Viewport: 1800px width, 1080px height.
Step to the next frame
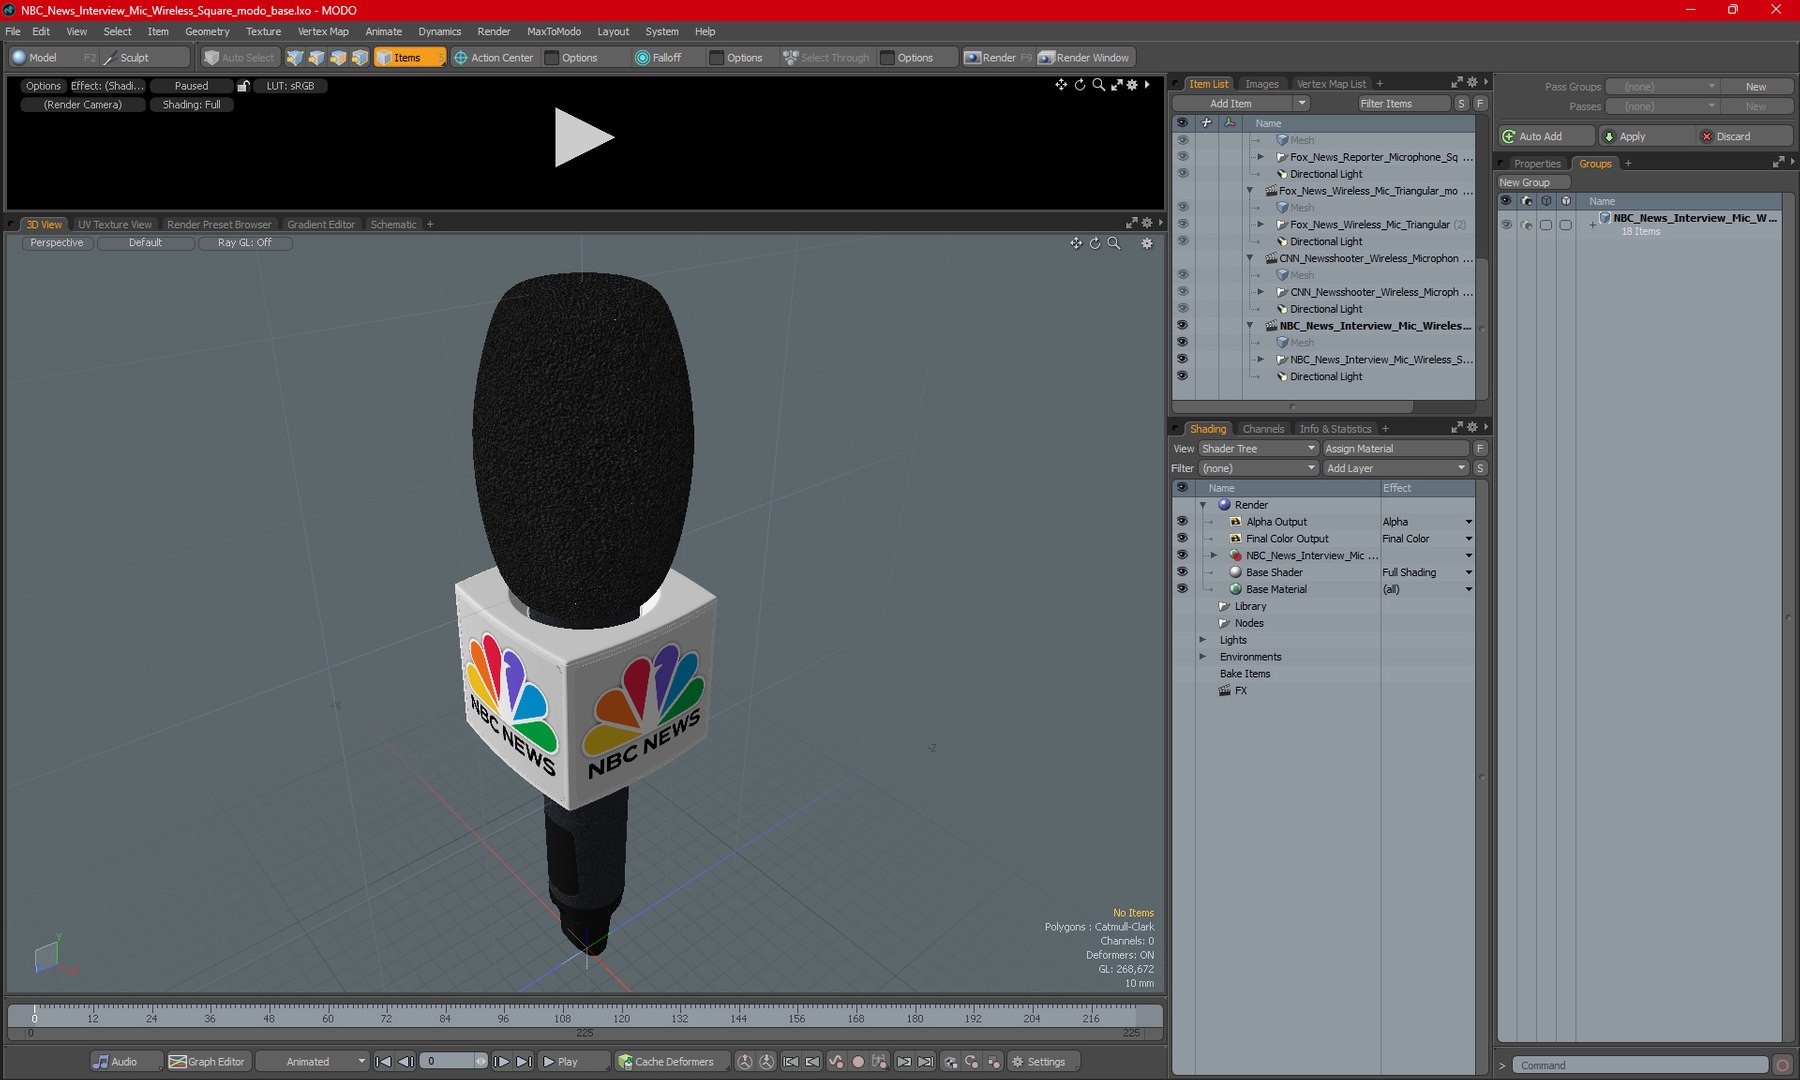(502, 1062)
